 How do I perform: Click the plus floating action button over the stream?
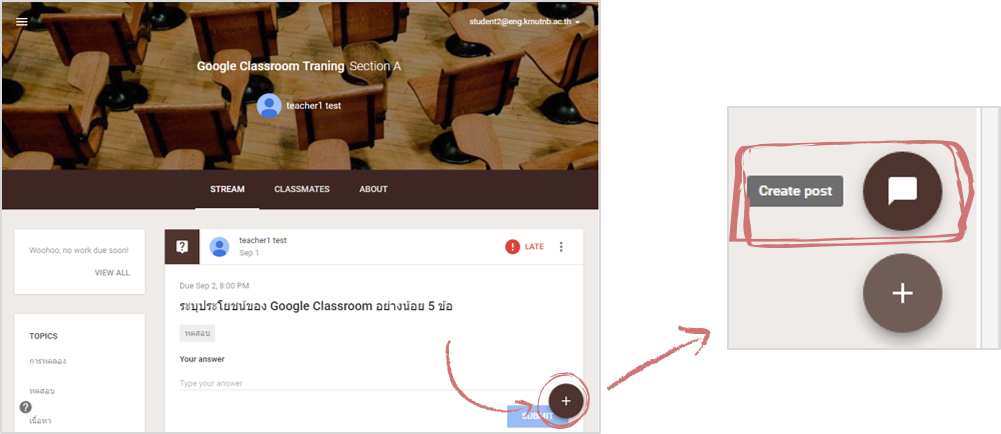click(566, 401)
